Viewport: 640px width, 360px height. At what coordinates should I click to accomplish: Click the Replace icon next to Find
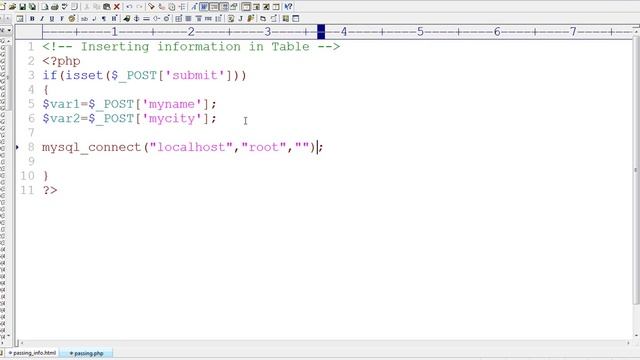162,7
